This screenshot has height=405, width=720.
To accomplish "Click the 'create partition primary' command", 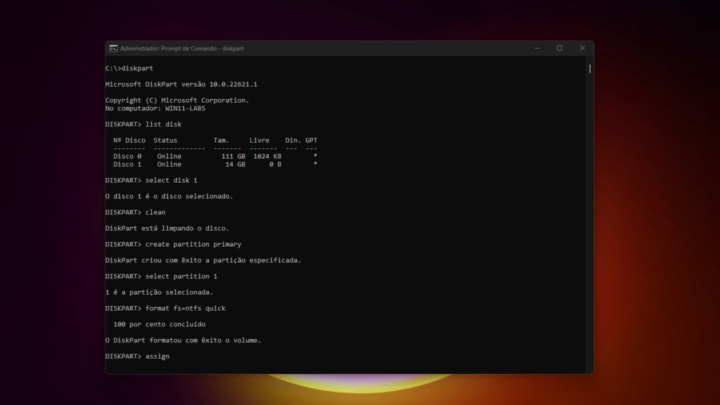I will (x=193, y=244).
